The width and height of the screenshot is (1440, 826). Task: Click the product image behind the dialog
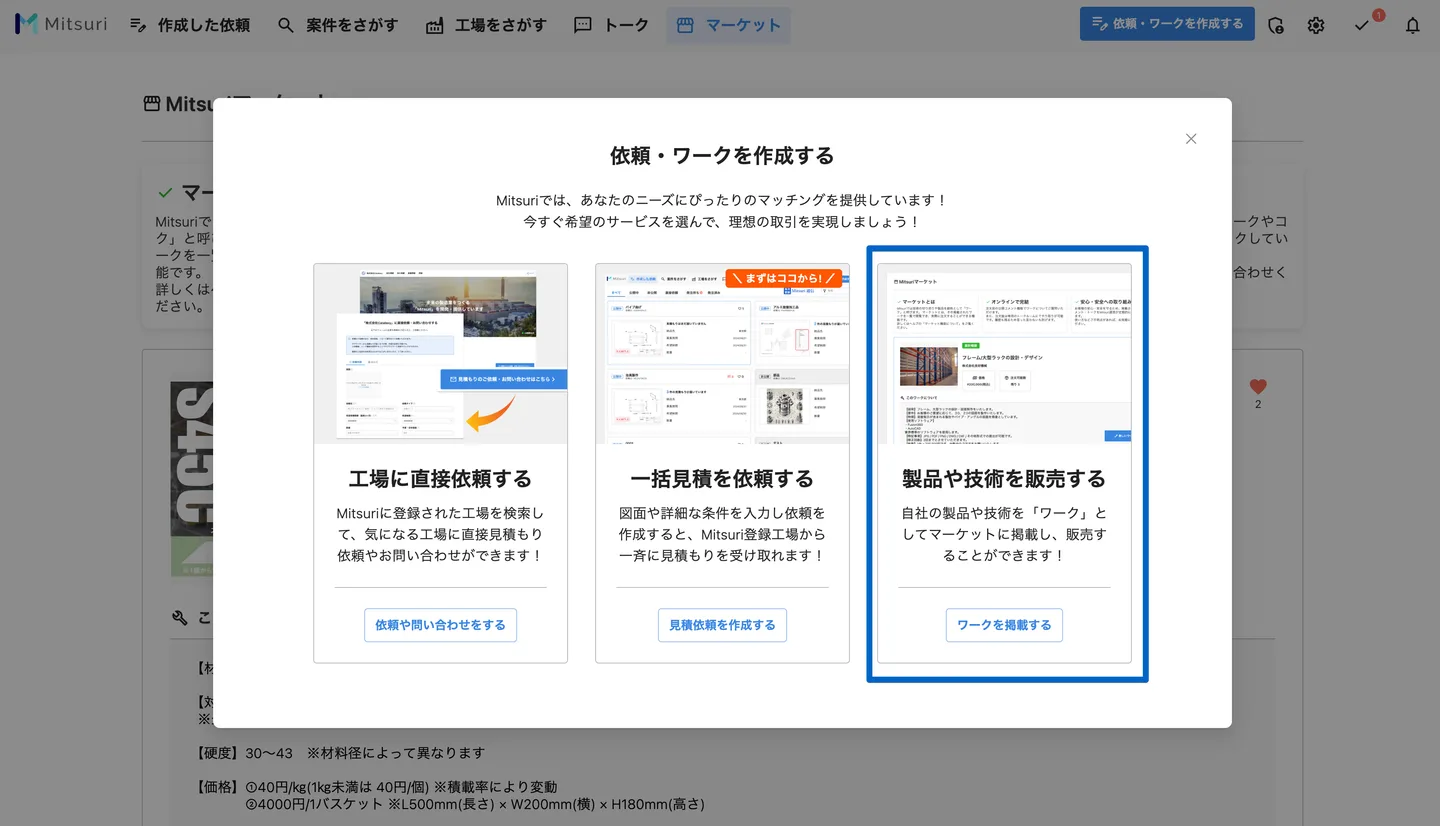tap(191, 479)
